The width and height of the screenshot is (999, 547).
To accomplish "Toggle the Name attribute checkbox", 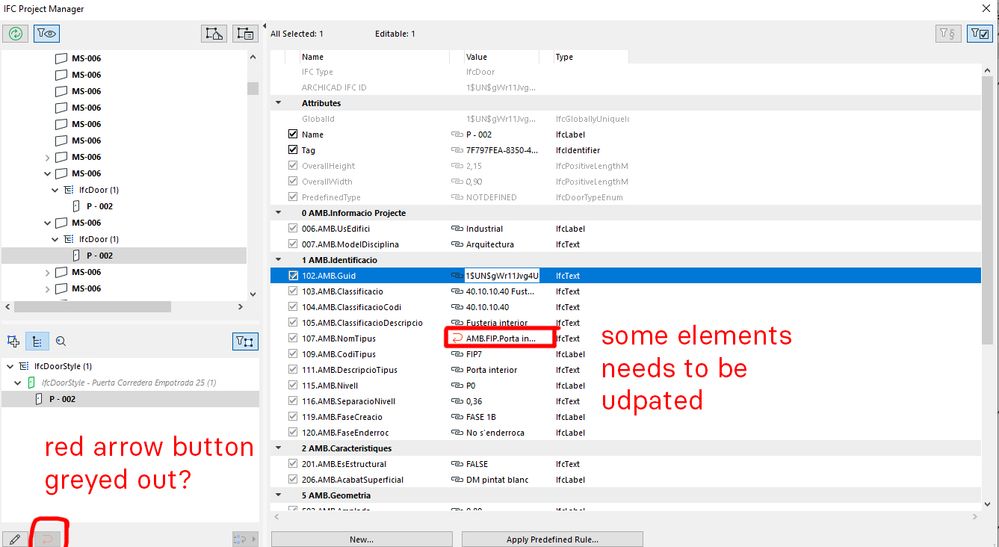I will [292, 134].
